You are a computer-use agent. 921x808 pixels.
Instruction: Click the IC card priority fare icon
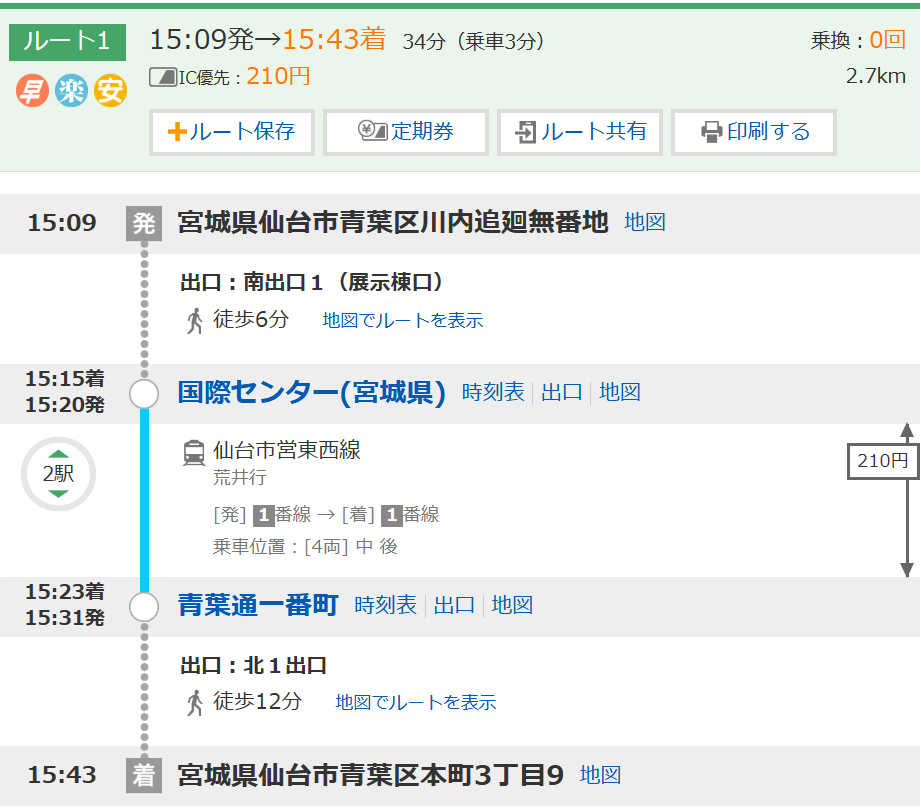pos(162,77)
